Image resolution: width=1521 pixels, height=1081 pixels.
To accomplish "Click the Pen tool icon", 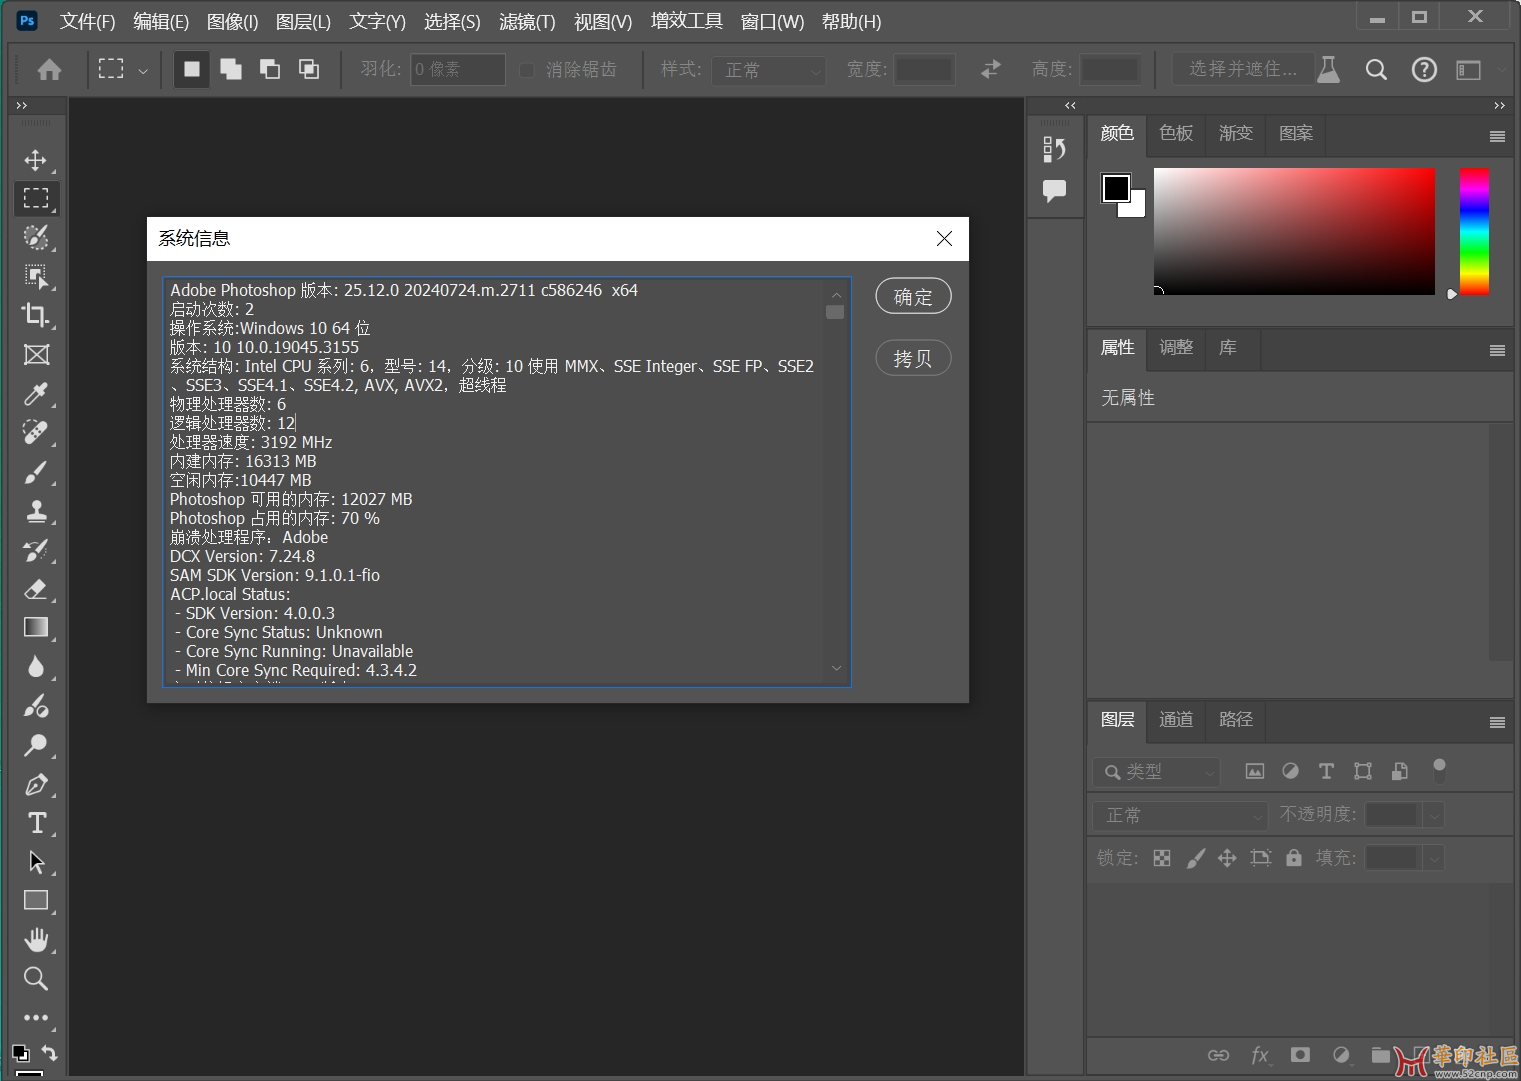I will (36, 784).
